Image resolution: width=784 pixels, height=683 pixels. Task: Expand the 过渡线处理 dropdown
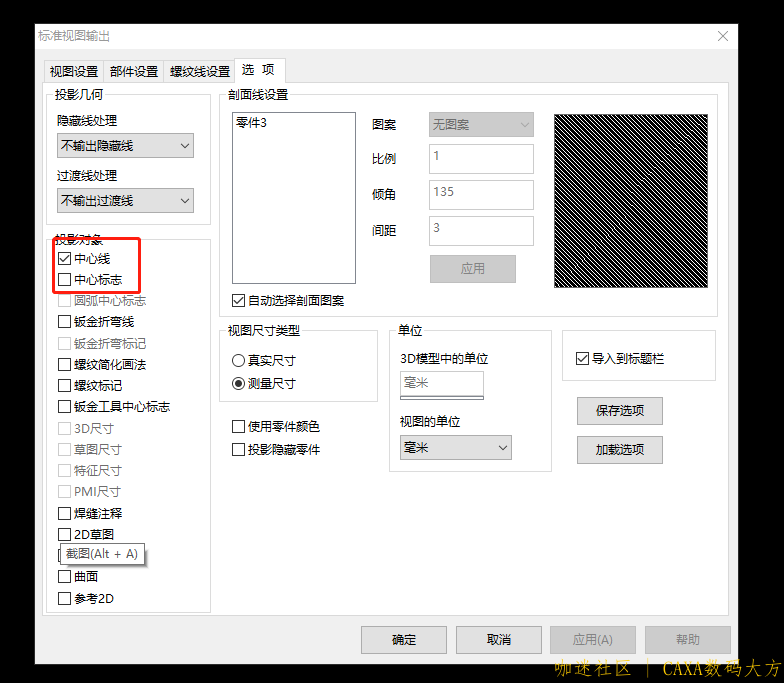[126, 200]
